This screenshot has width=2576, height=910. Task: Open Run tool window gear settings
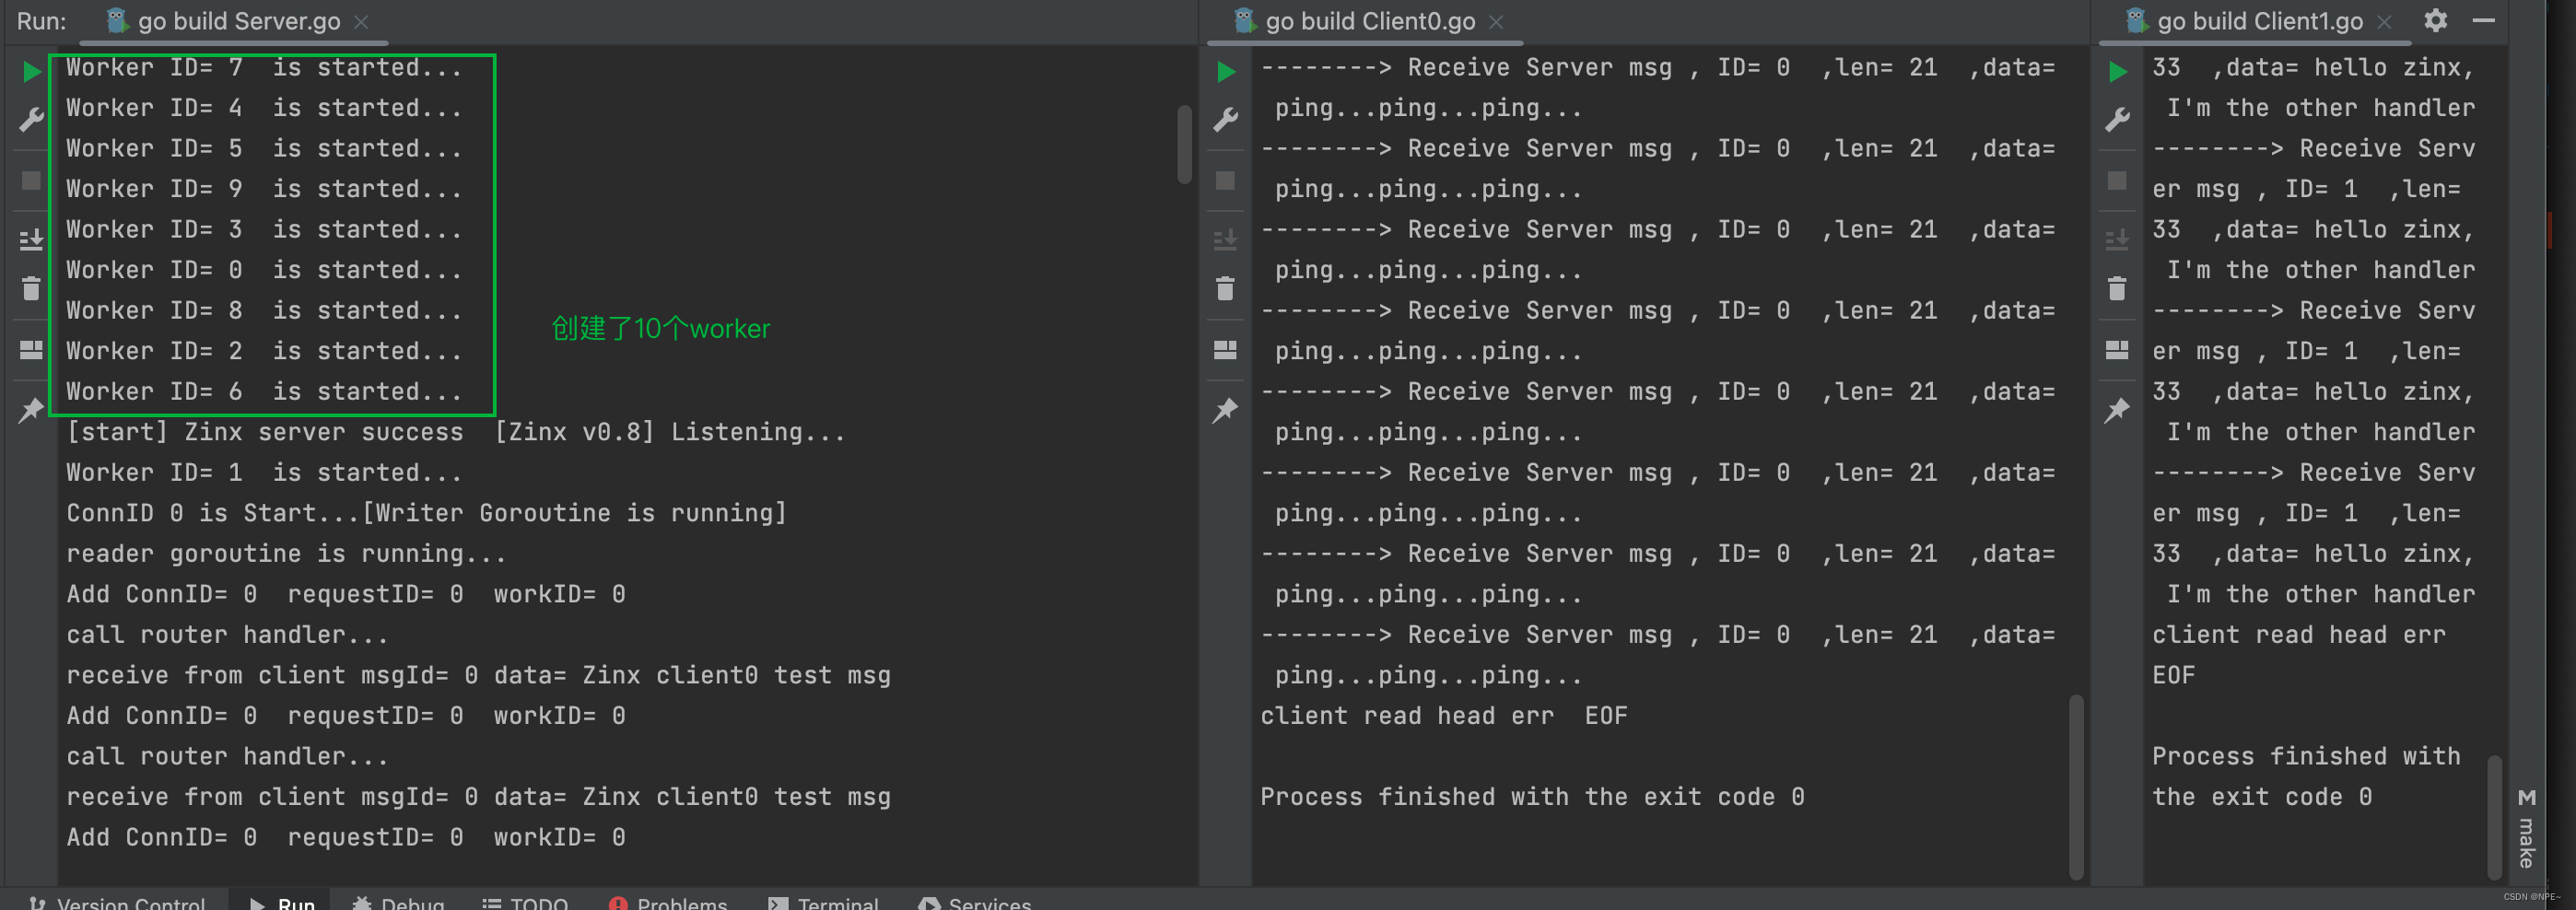pos(2436,20)
